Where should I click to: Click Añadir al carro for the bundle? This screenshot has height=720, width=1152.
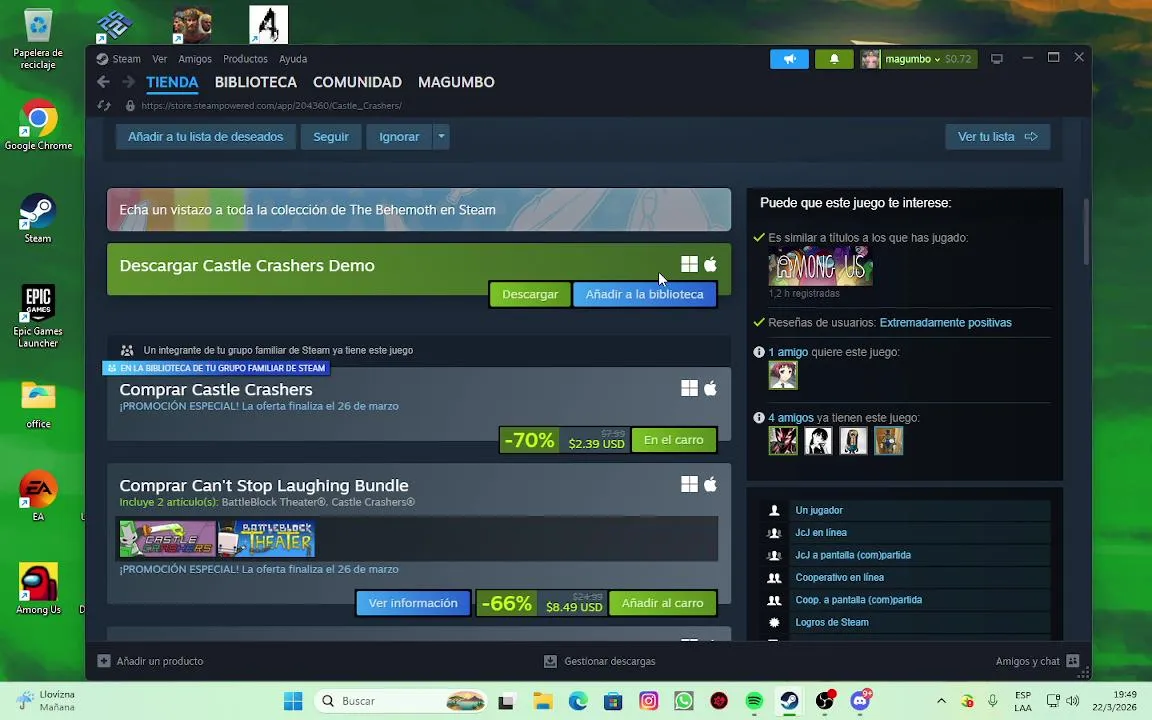(x=662, y=602)
